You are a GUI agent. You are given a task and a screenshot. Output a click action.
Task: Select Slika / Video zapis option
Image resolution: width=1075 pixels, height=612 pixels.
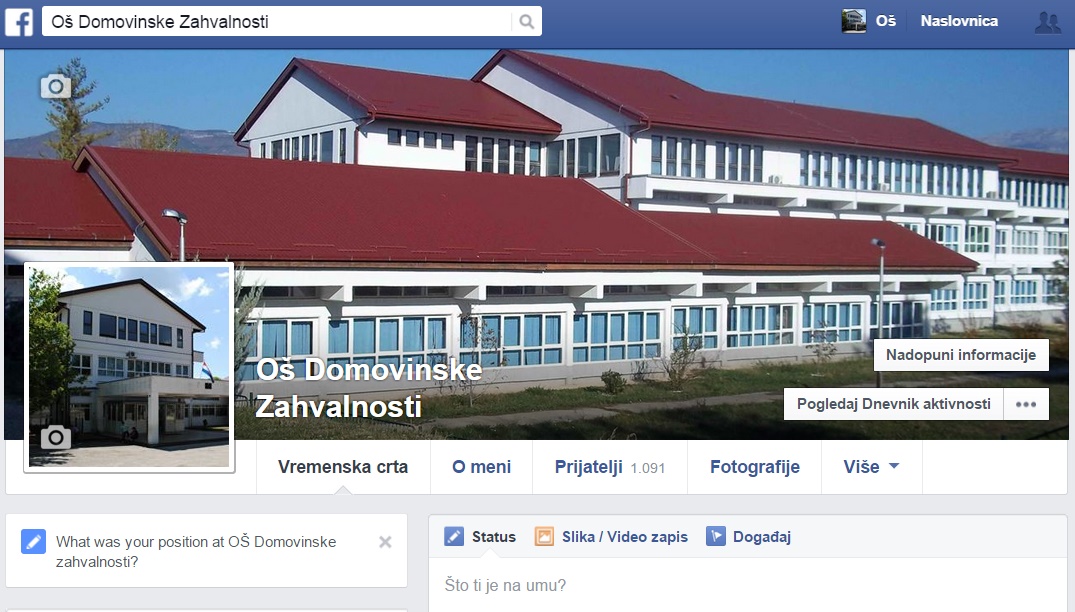(612, 537)
